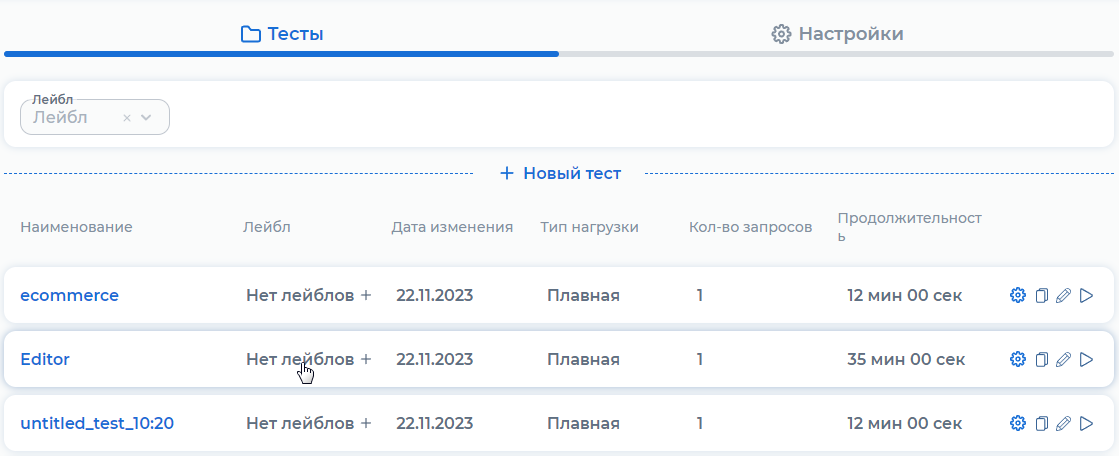The width and height of the screenshot is (1119, 456).
Task: Open the untitled_test_10:20 link
Action: pyautogui.click(x=97, y=424)
